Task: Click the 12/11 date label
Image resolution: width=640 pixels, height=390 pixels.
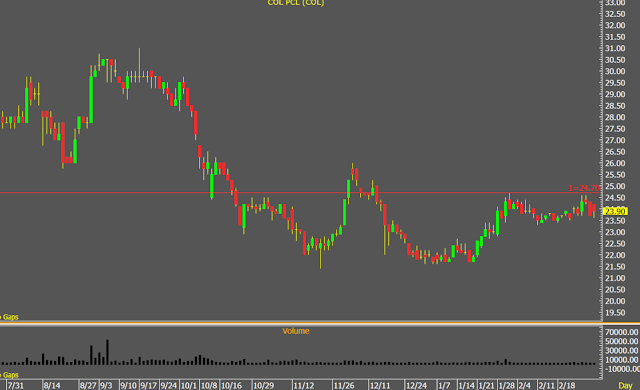Action: click(380, 386)
